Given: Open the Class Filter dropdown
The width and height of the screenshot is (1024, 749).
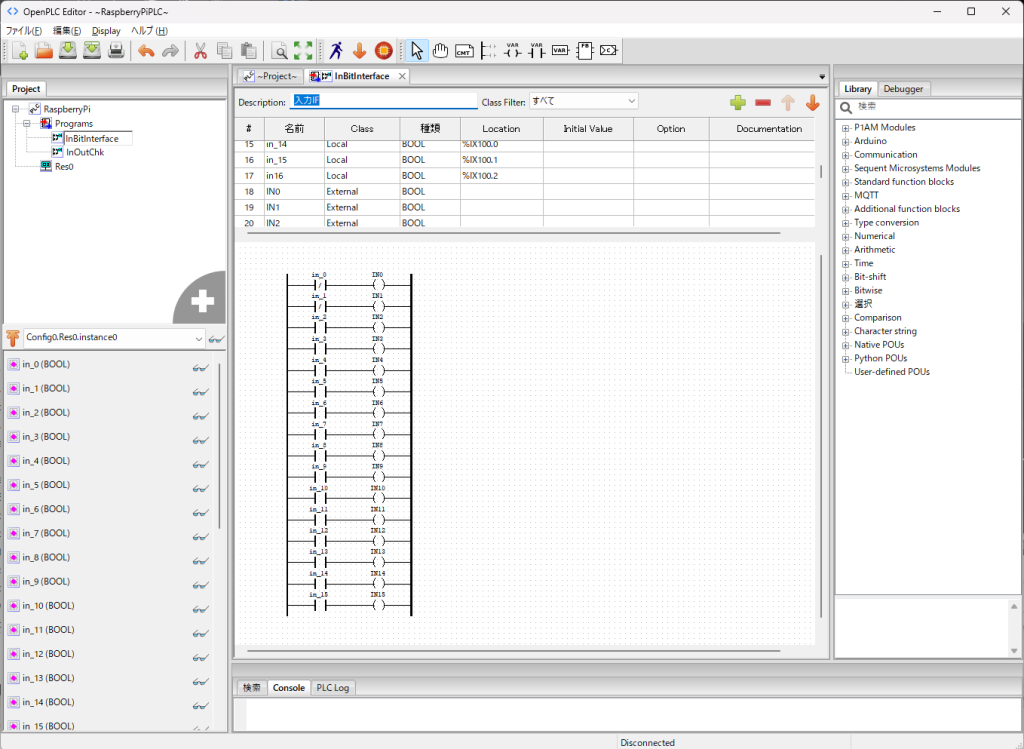Looking at the screenshot, I should 583,101.
